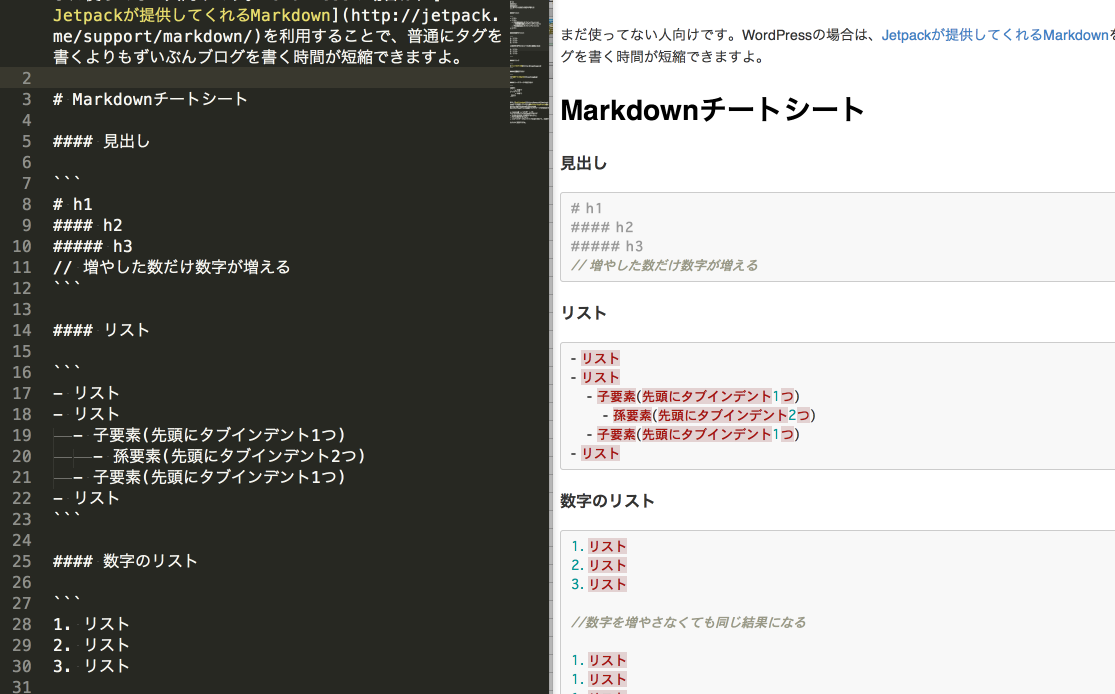Screen dimensions: 1115x694
Task: Click '#### h2' in the preview code block
Action: (602, 228)
